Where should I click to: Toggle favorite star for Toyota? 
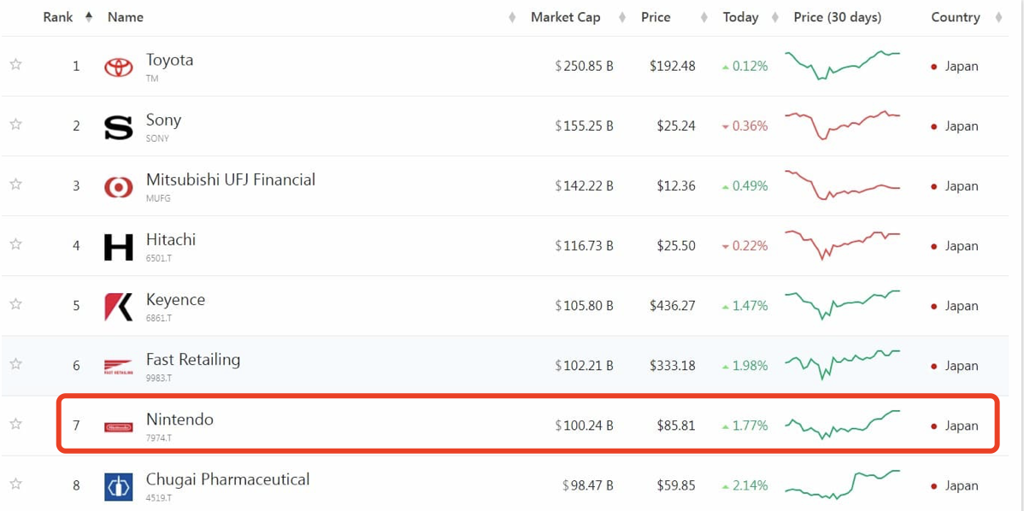click(x=16, y=64)
